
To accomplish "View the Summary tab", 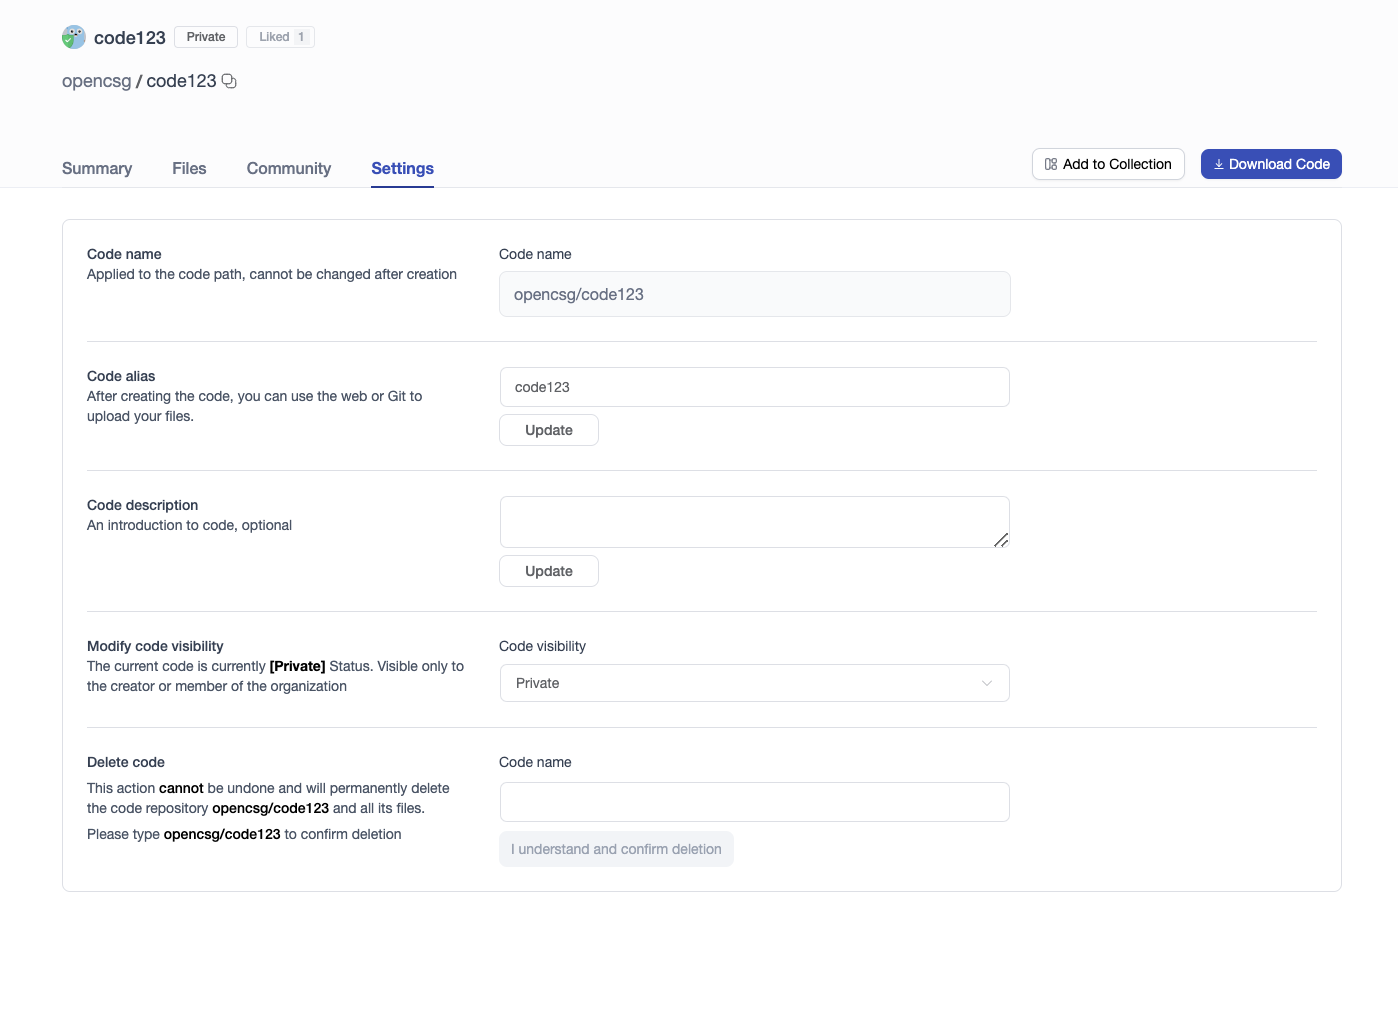I will (96, 168).
